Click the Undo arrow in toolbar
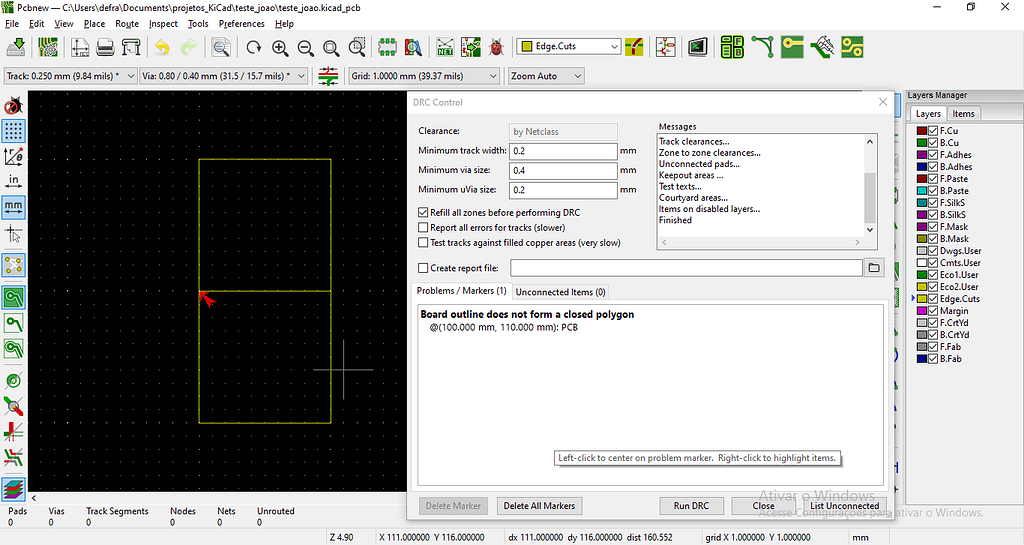The width and height of the screenshot is (1024, 545). pos(161,47)
